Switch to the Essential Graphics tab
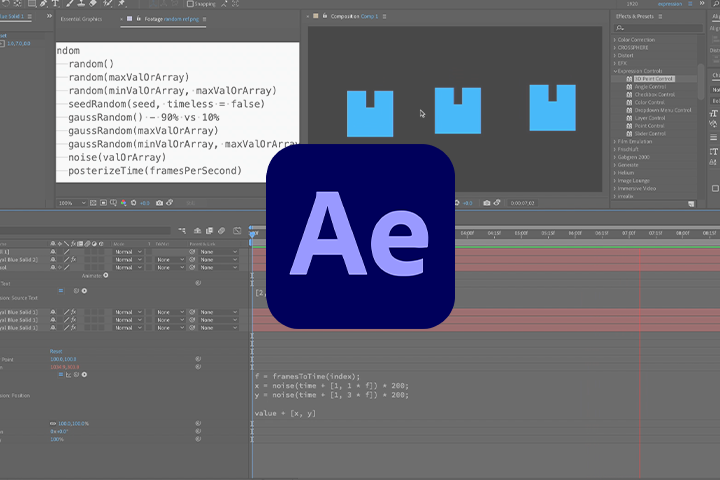 coord(81,19)
